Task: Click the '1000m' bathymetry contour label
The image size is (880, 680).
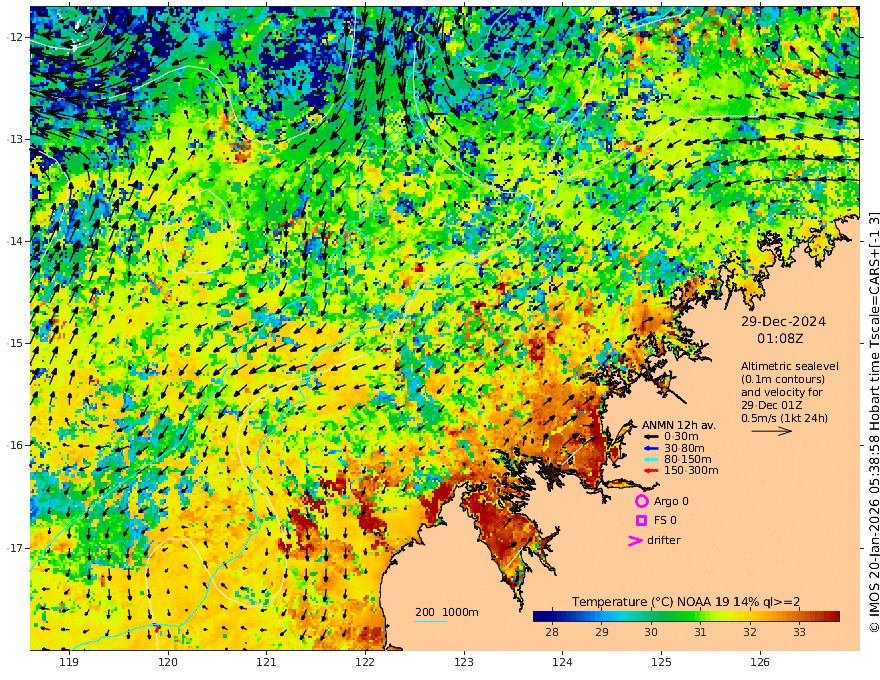Action: point(460,612)
